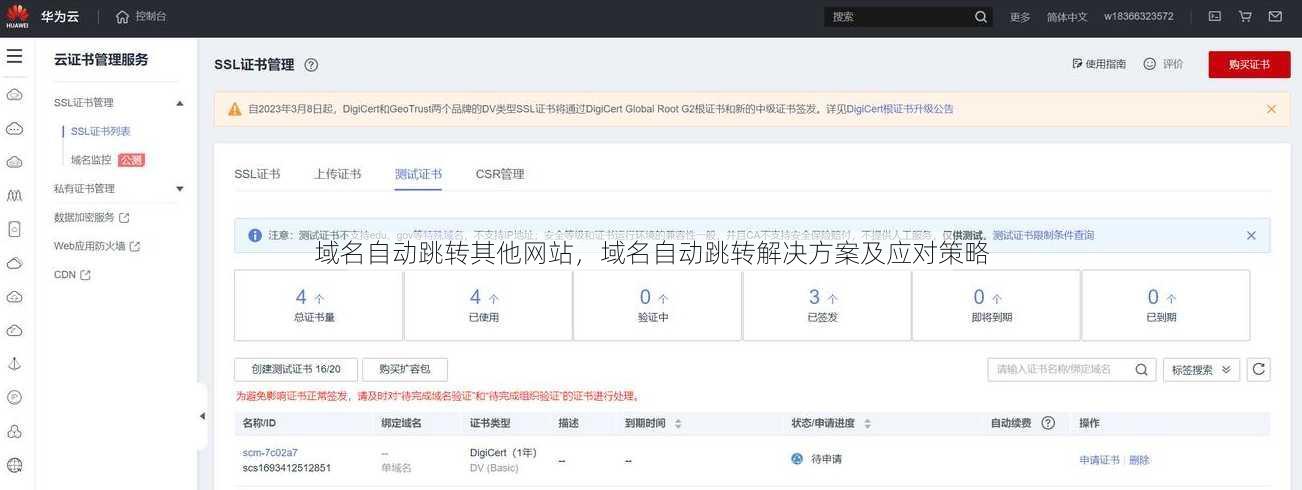Screen dimensions: 1302x490
Task: Click the three-circles icon in left rail
Action: [14, 431]
